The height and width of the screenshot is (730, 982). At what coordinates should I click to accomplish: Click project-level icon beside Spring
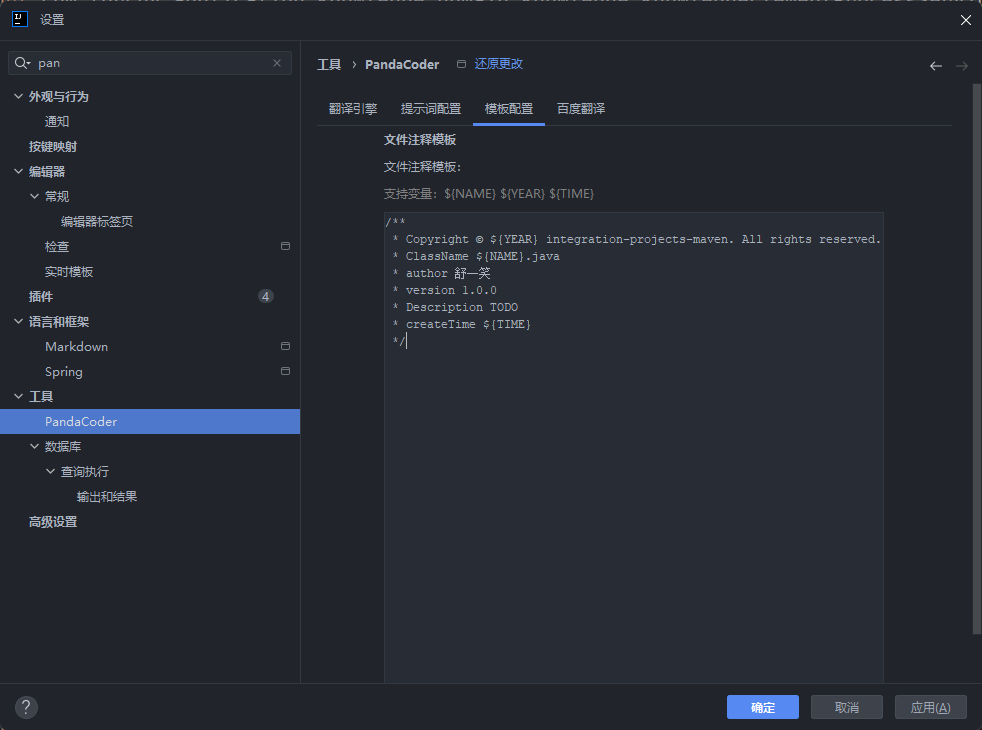click(285, 371)
